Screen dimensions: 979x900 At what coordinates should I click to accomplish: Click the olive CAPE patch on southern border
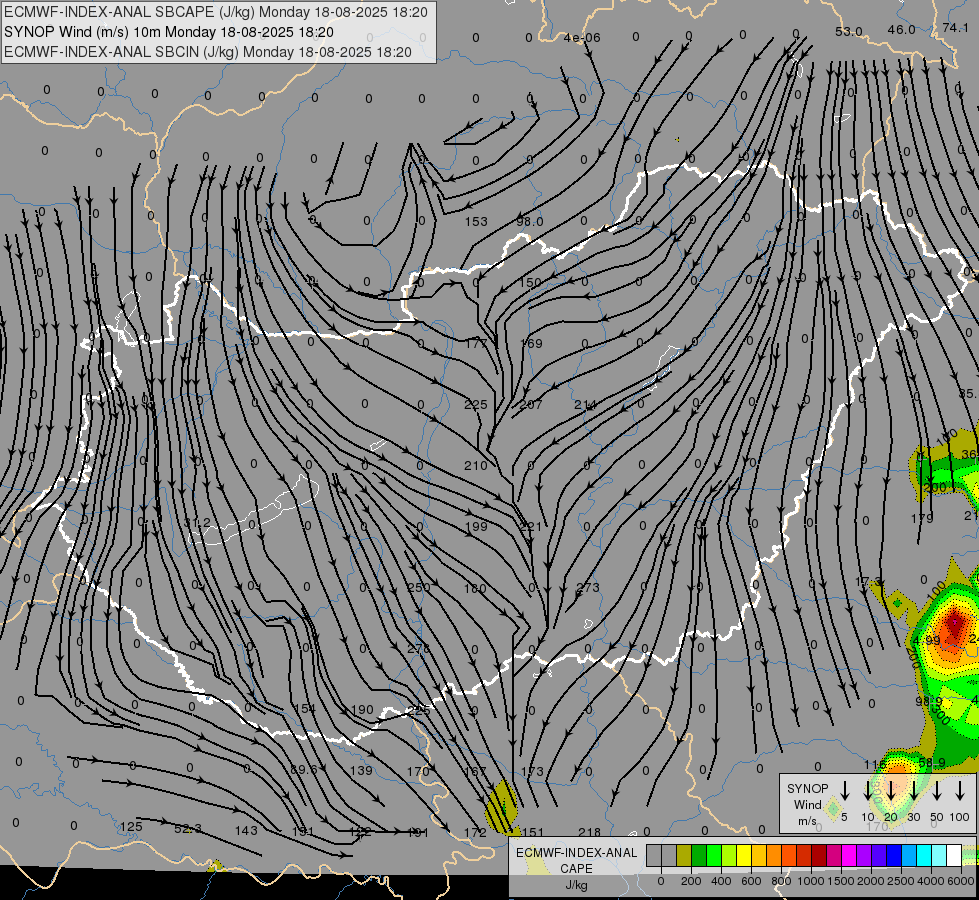[502, 807]
